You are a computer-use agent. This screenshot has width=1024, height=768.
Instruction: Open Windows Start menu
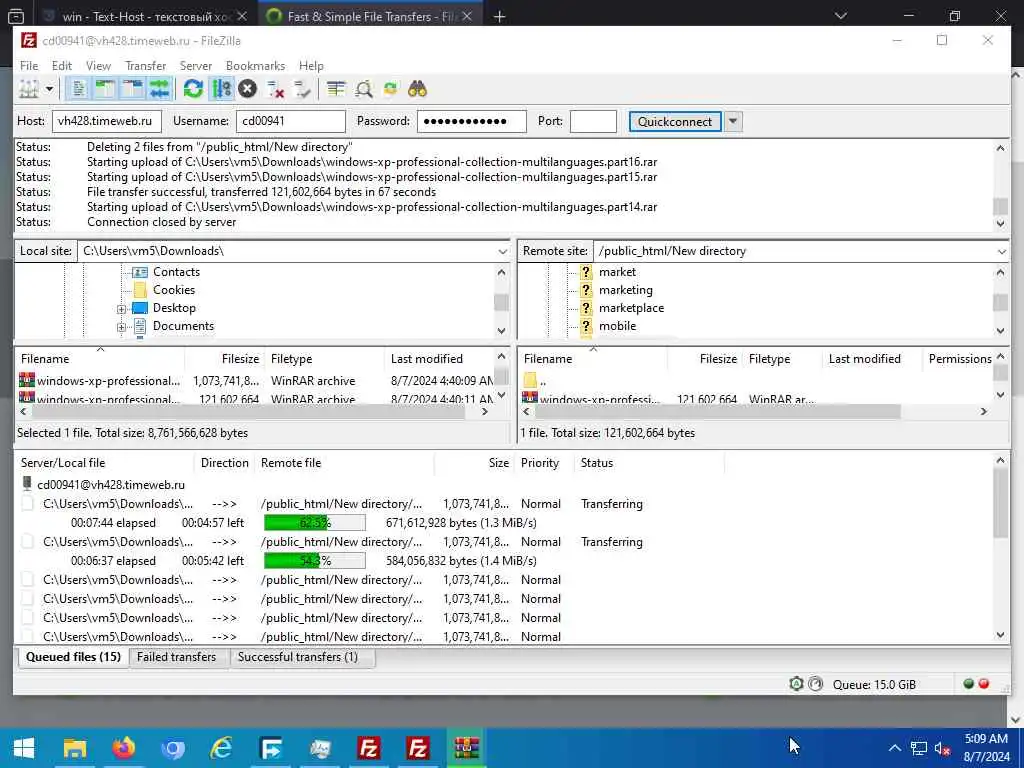(24, 748)
